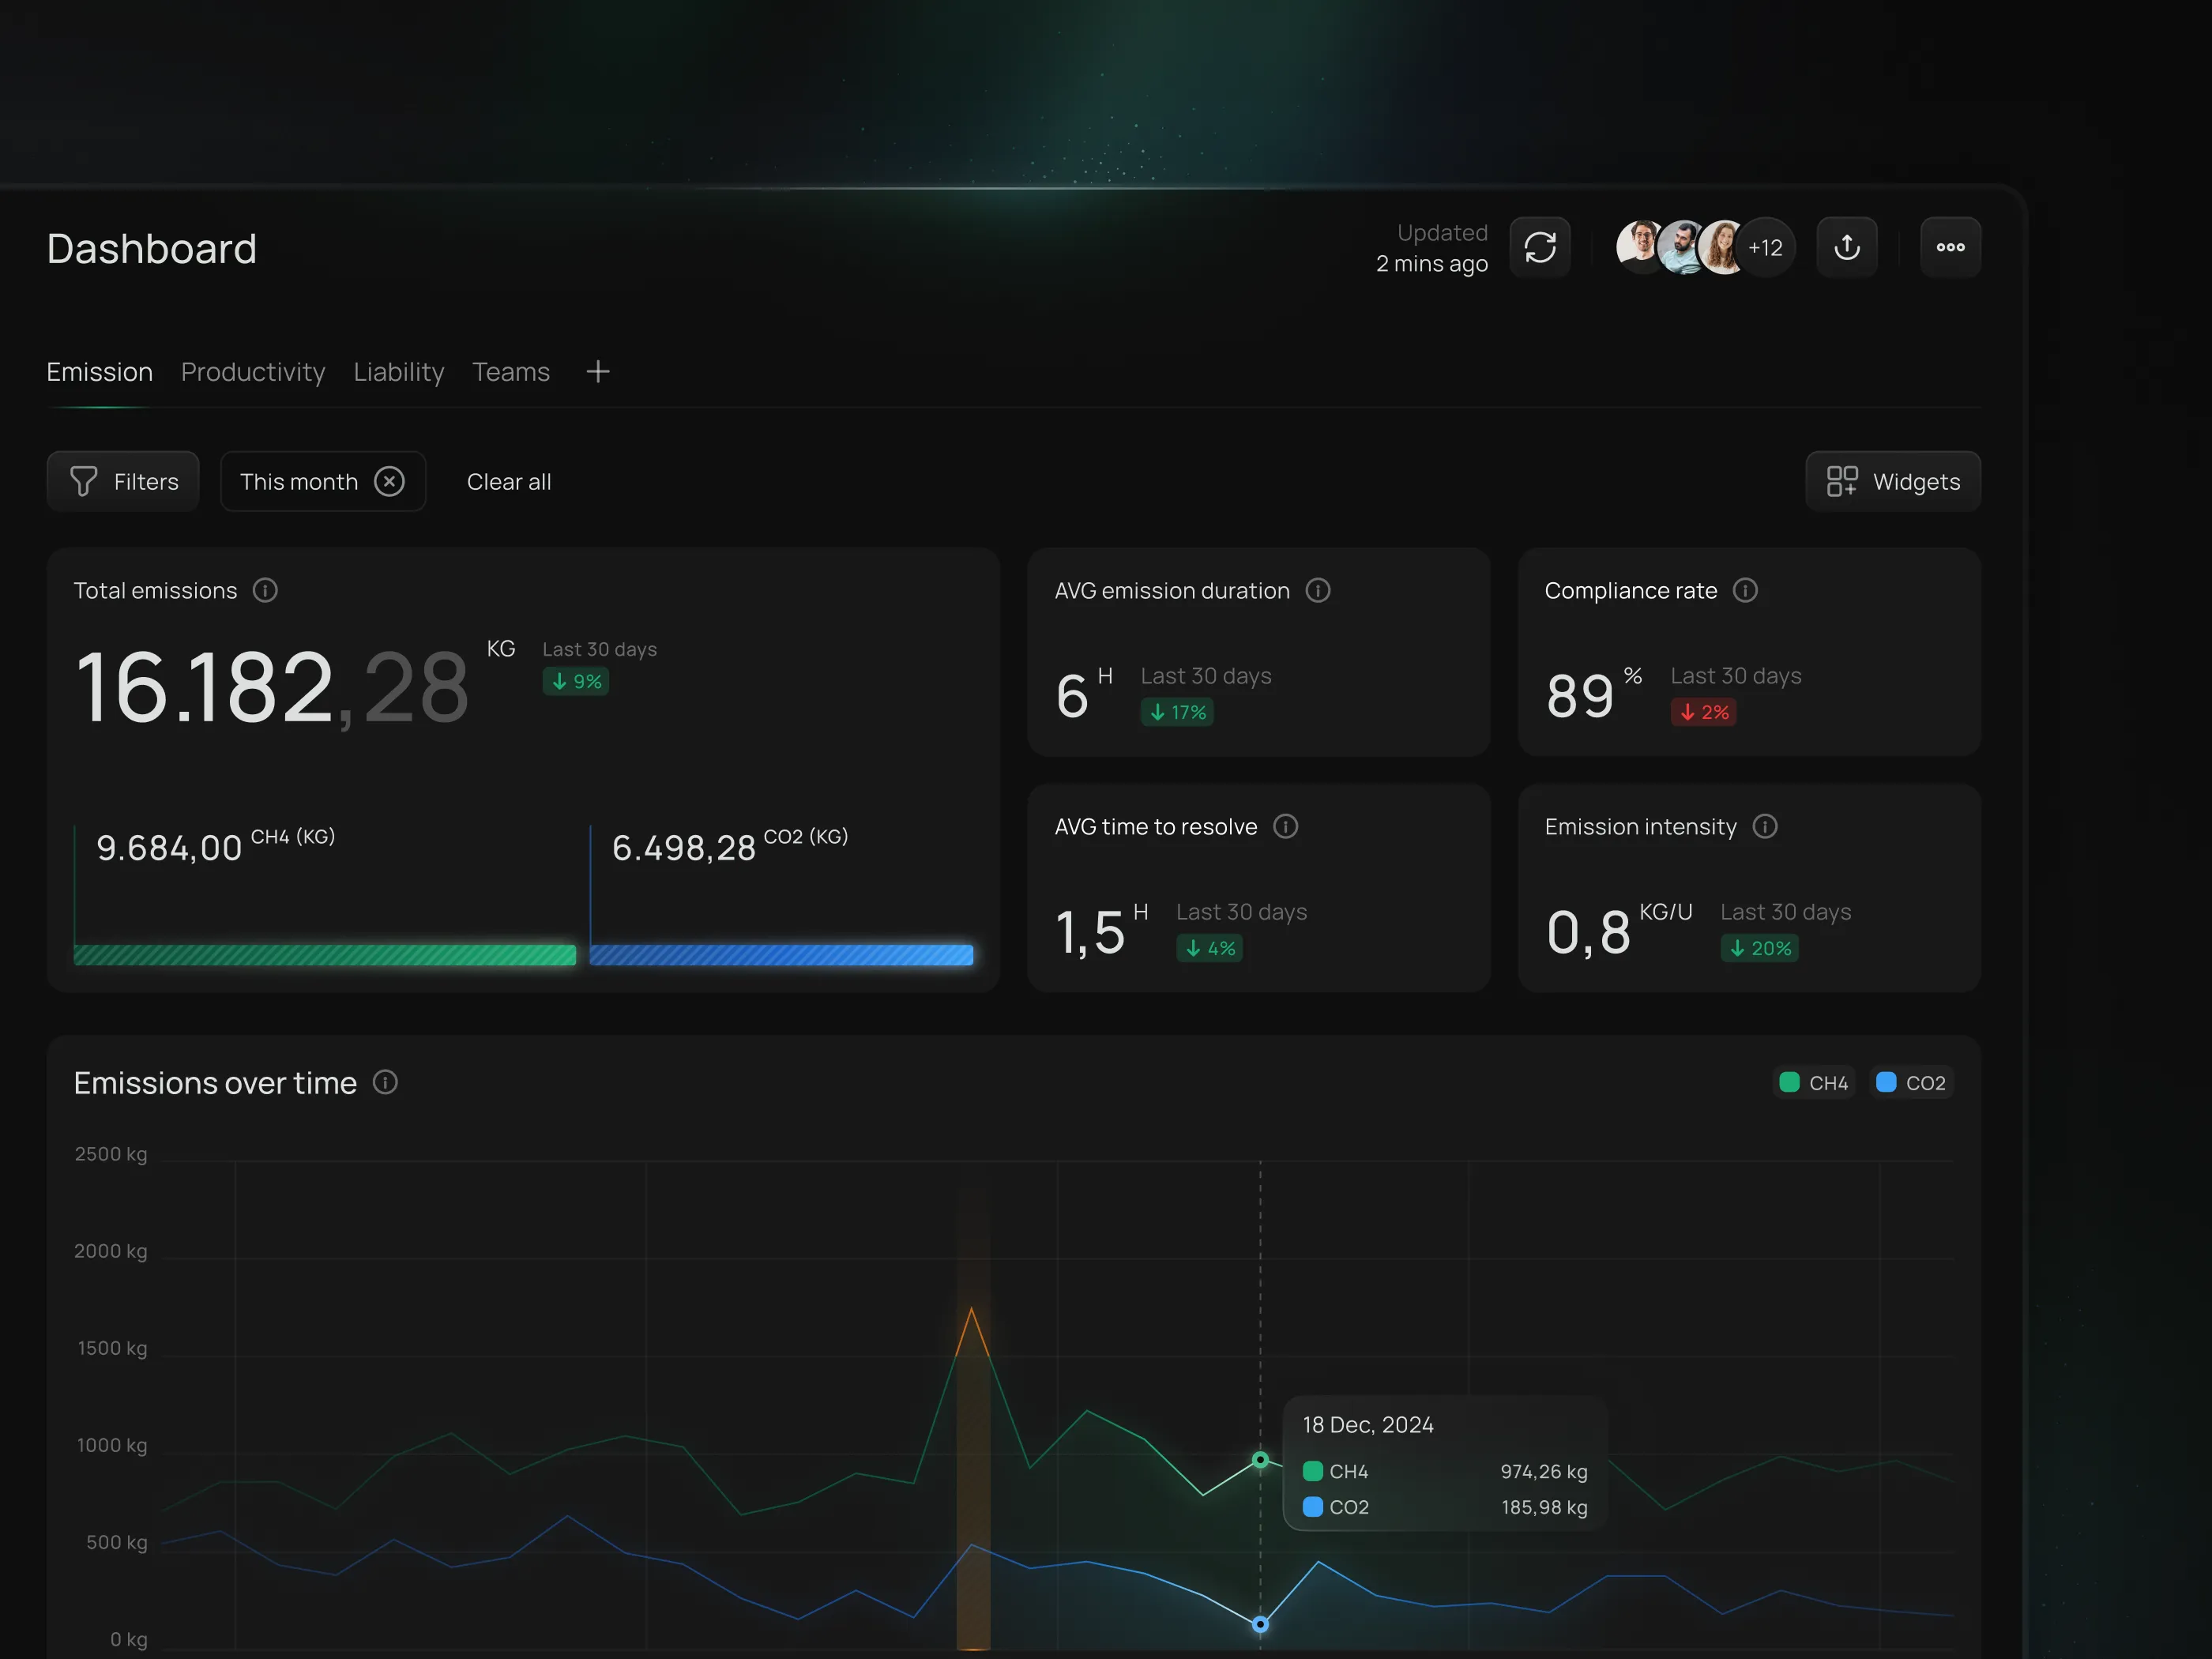
Task: Open the Filters button
Action: (123, 482)
